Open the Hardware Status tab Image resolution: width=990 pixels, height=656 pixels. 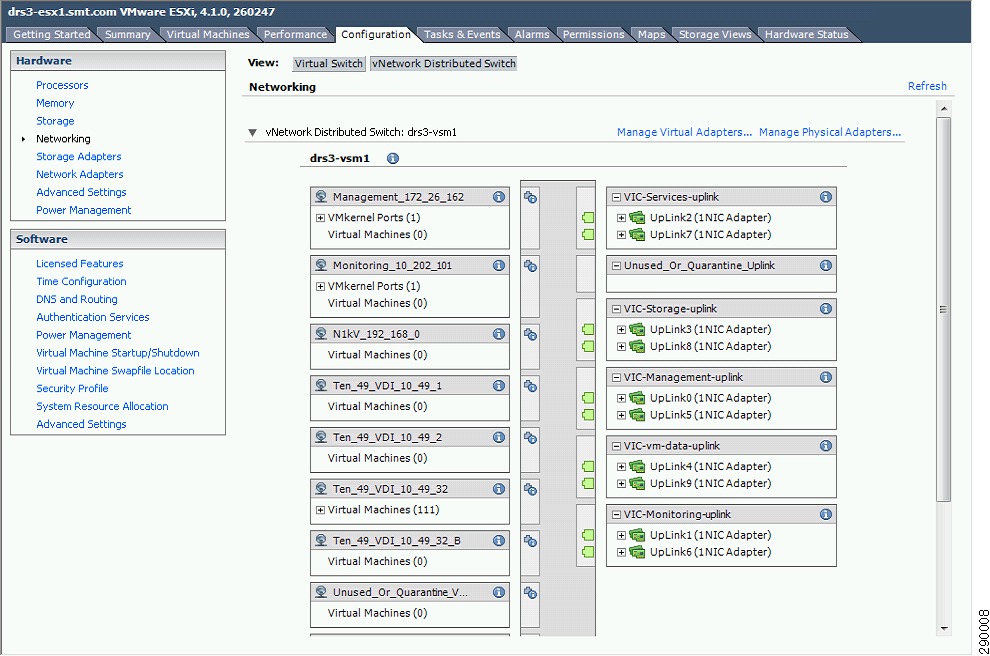pyautogui.click(x=806, y=35)
